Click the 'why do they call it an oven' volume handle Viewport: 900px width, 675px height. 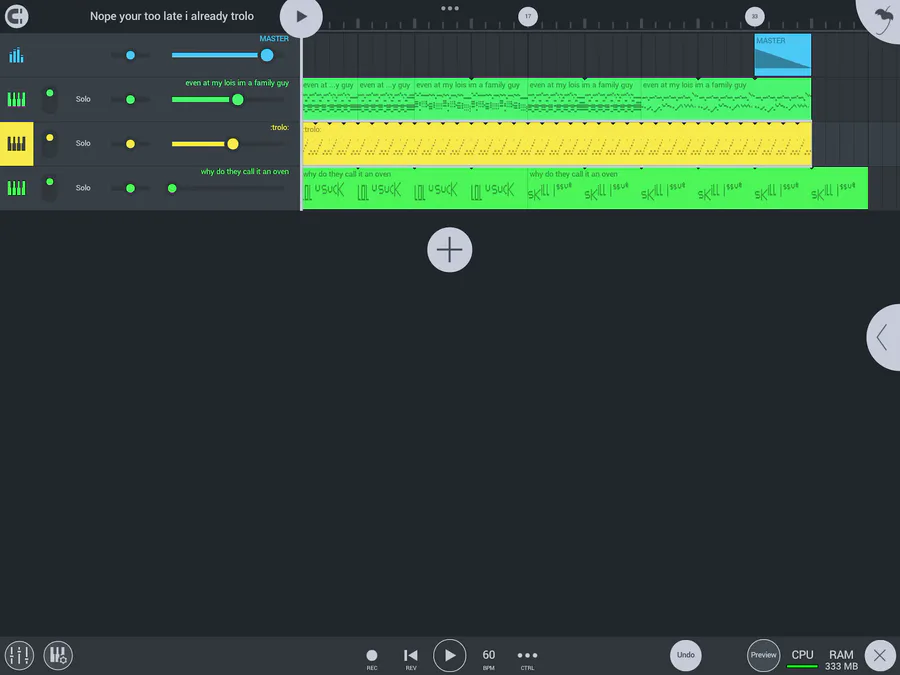click(172, 188)
